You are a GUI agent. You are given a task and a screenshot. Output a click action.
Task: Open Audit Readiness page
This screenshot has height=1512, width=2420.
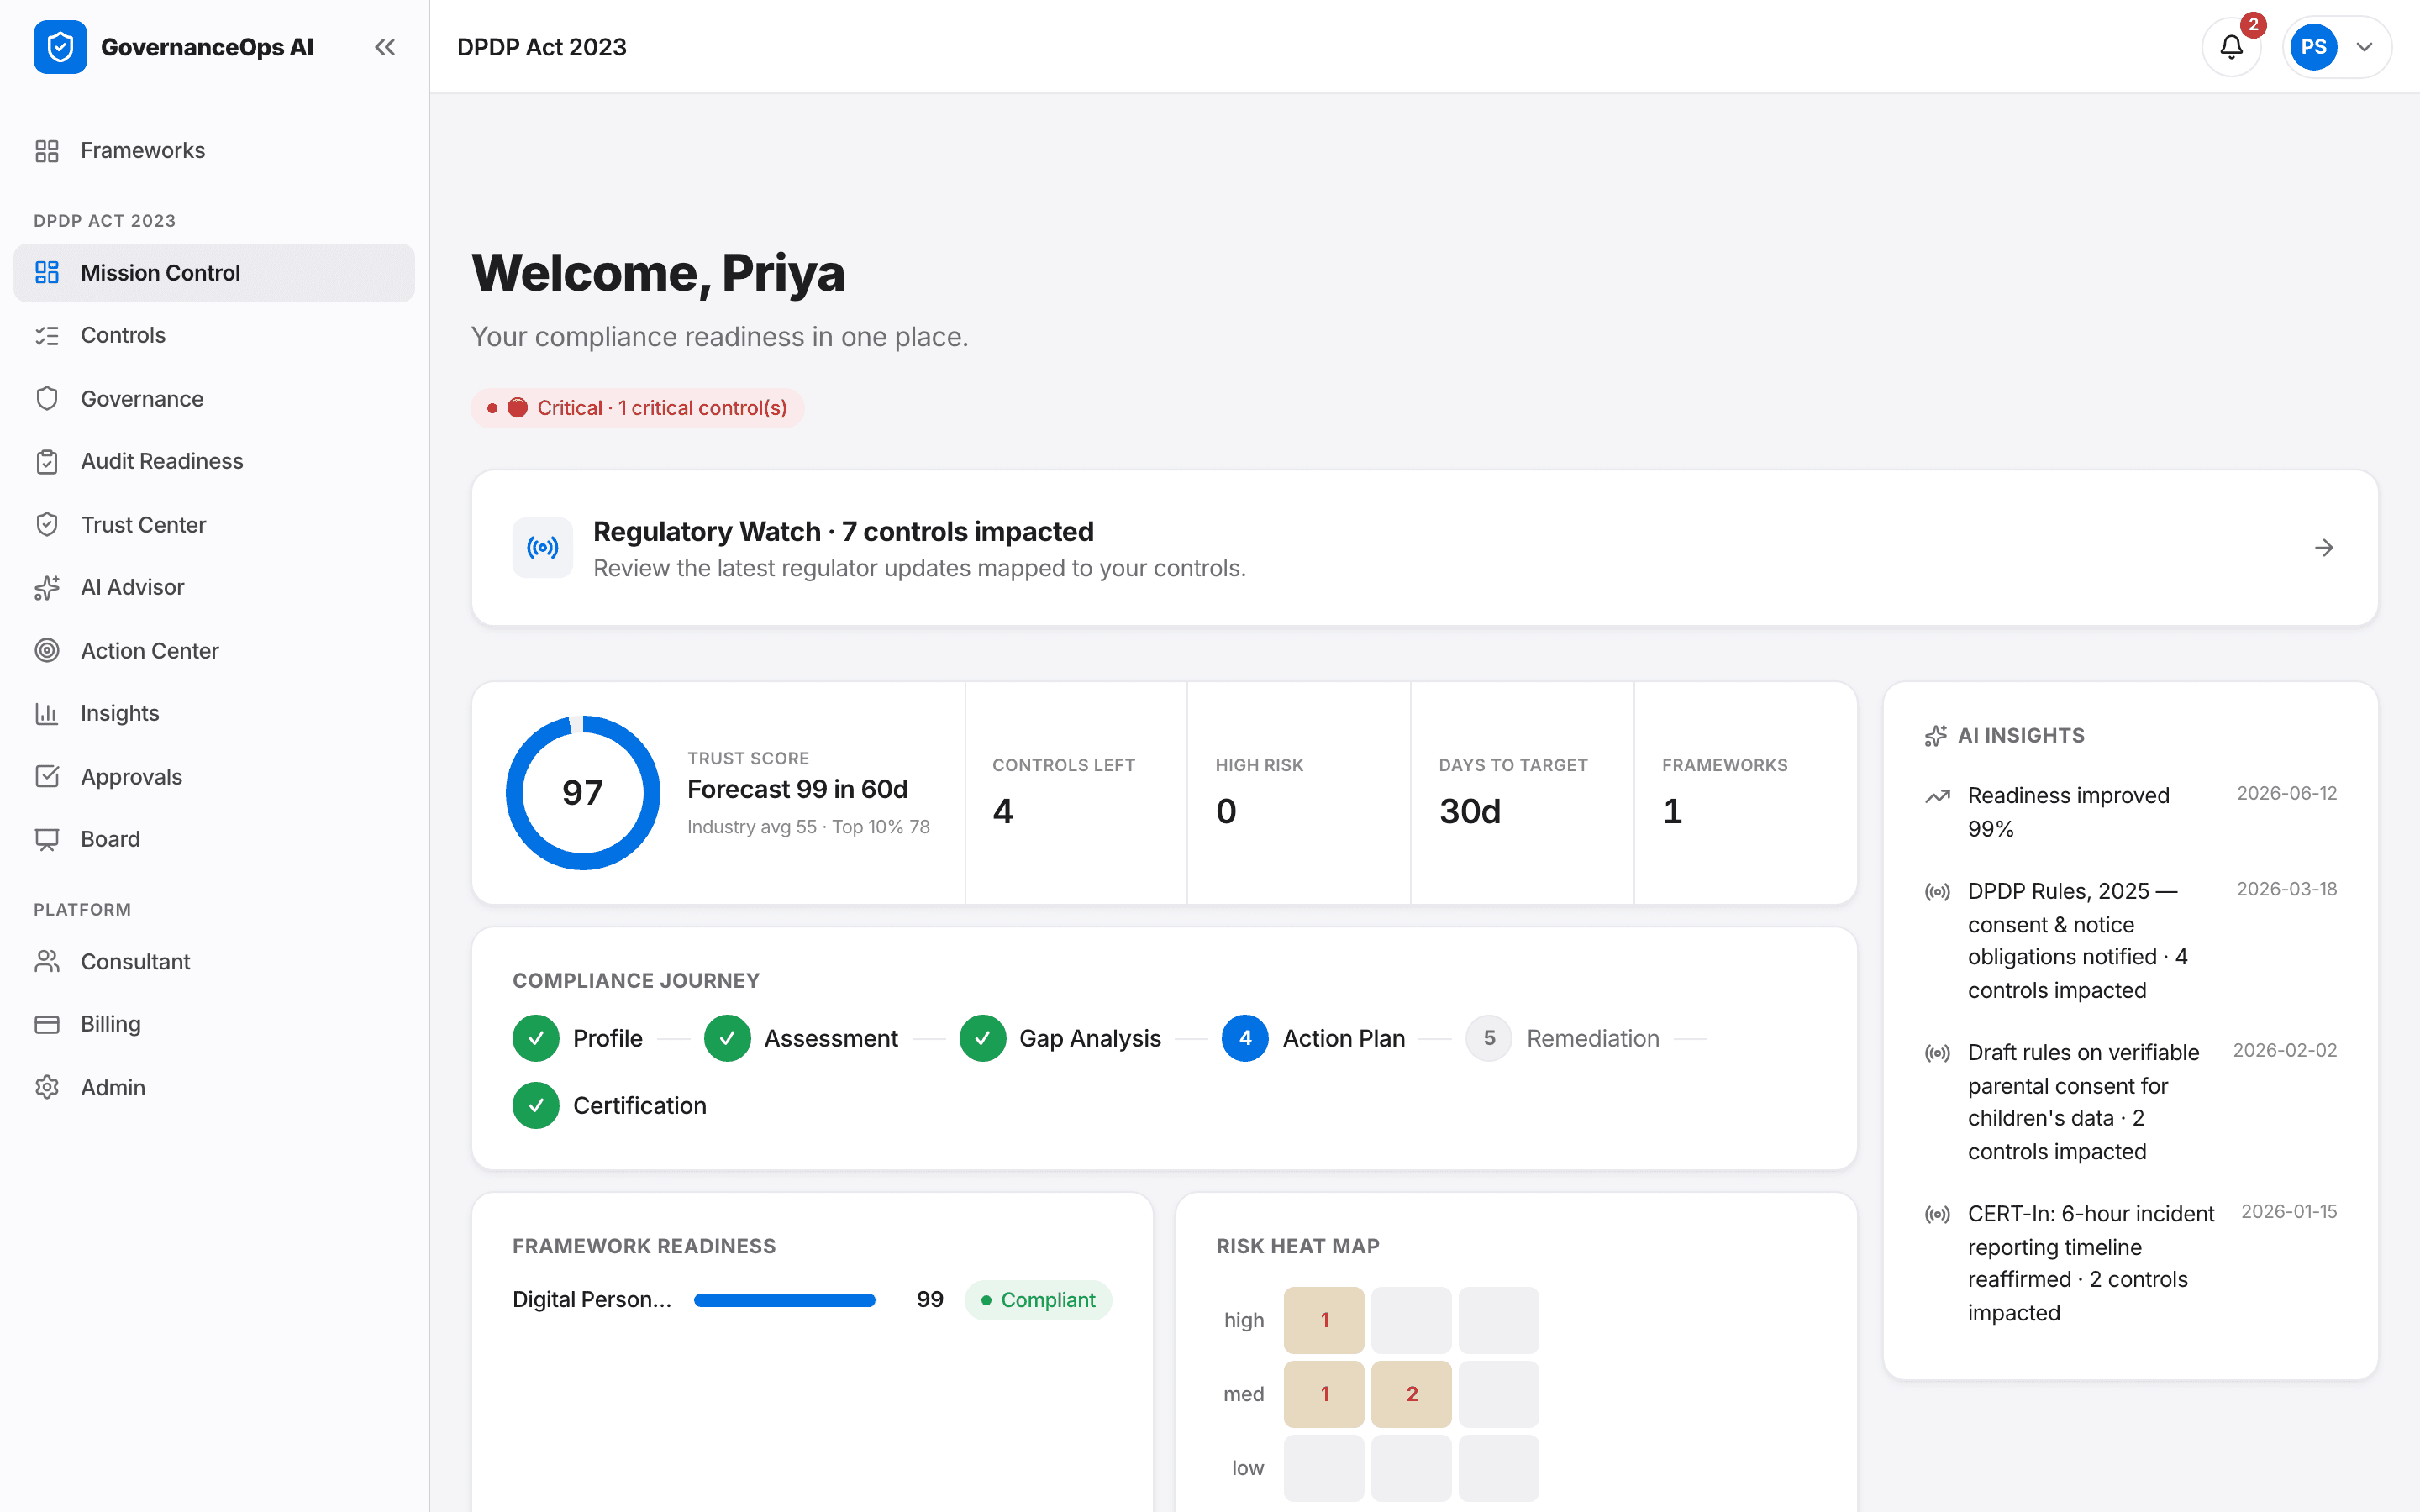[214, 462]
